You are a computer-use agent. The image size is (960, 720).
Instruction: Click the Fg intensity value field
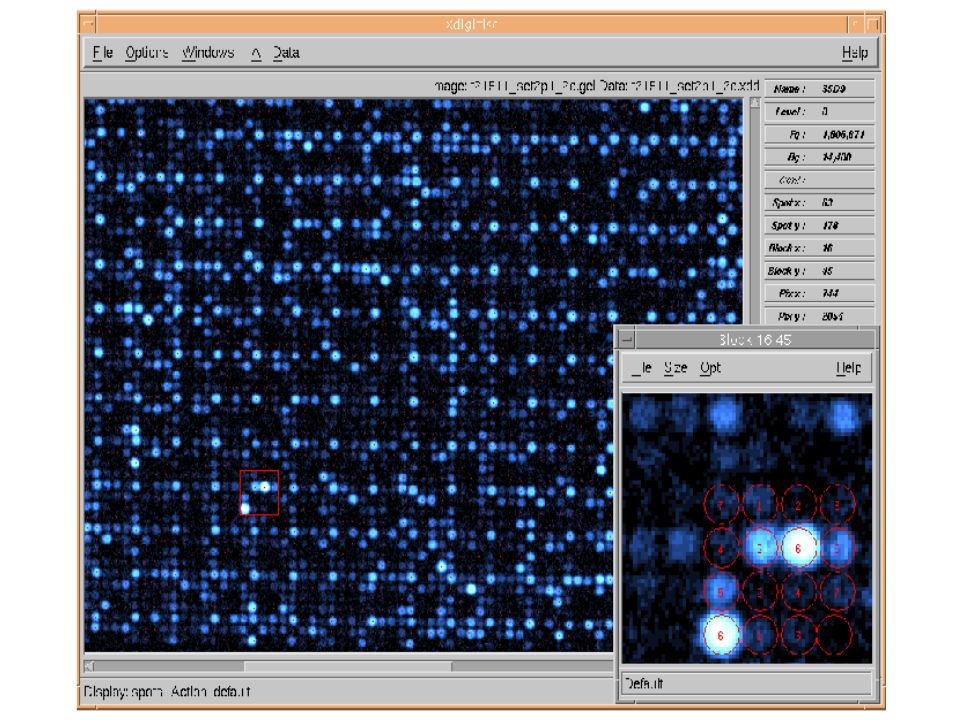pyautogui.click(x=819, y=134)
